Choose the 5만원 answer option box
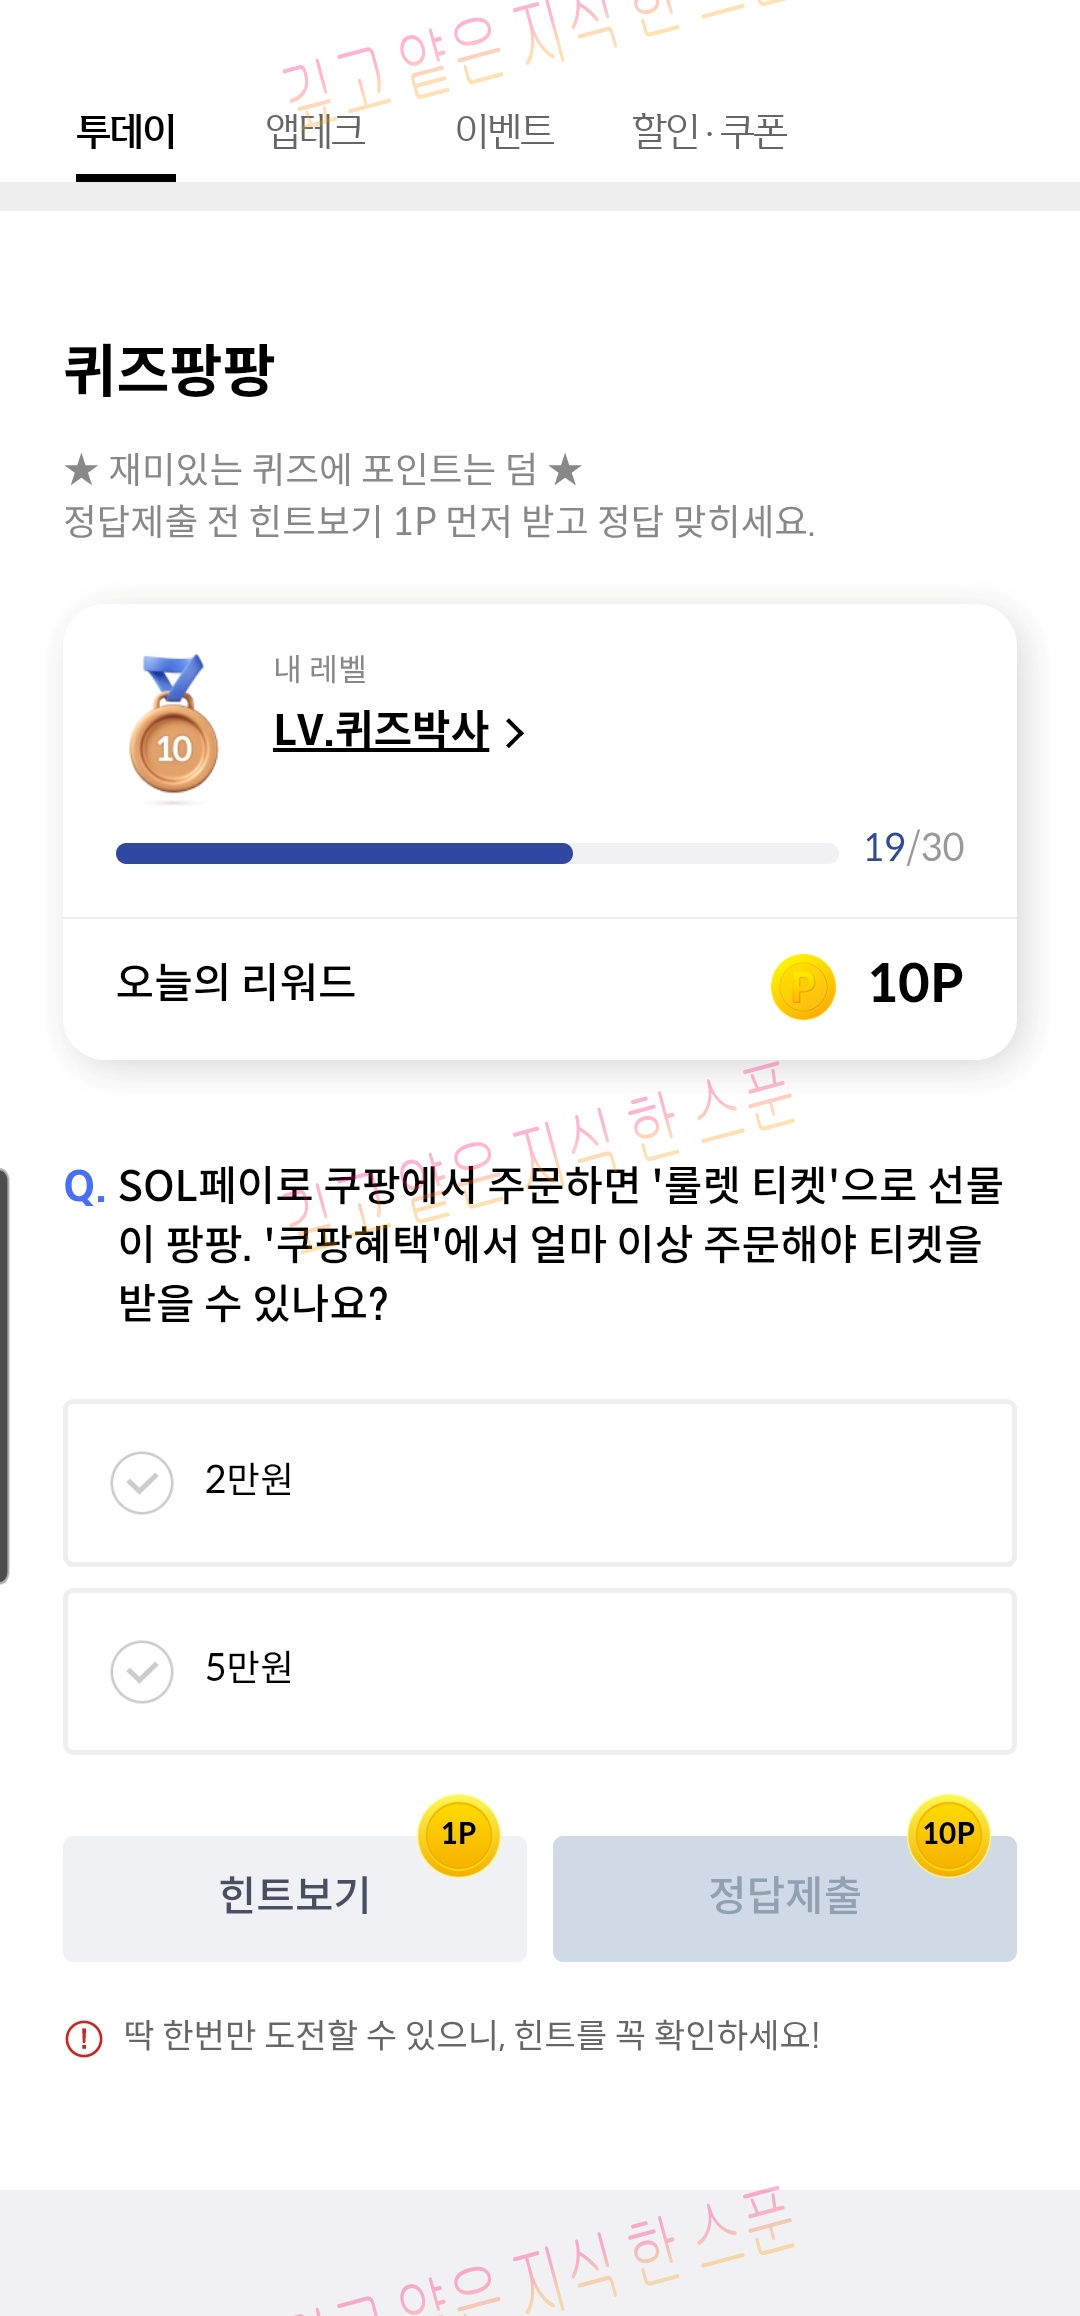Image resolution: width=1080 pixels, height=2316 pixels. pyautogui.click(x=540, y=1671)
